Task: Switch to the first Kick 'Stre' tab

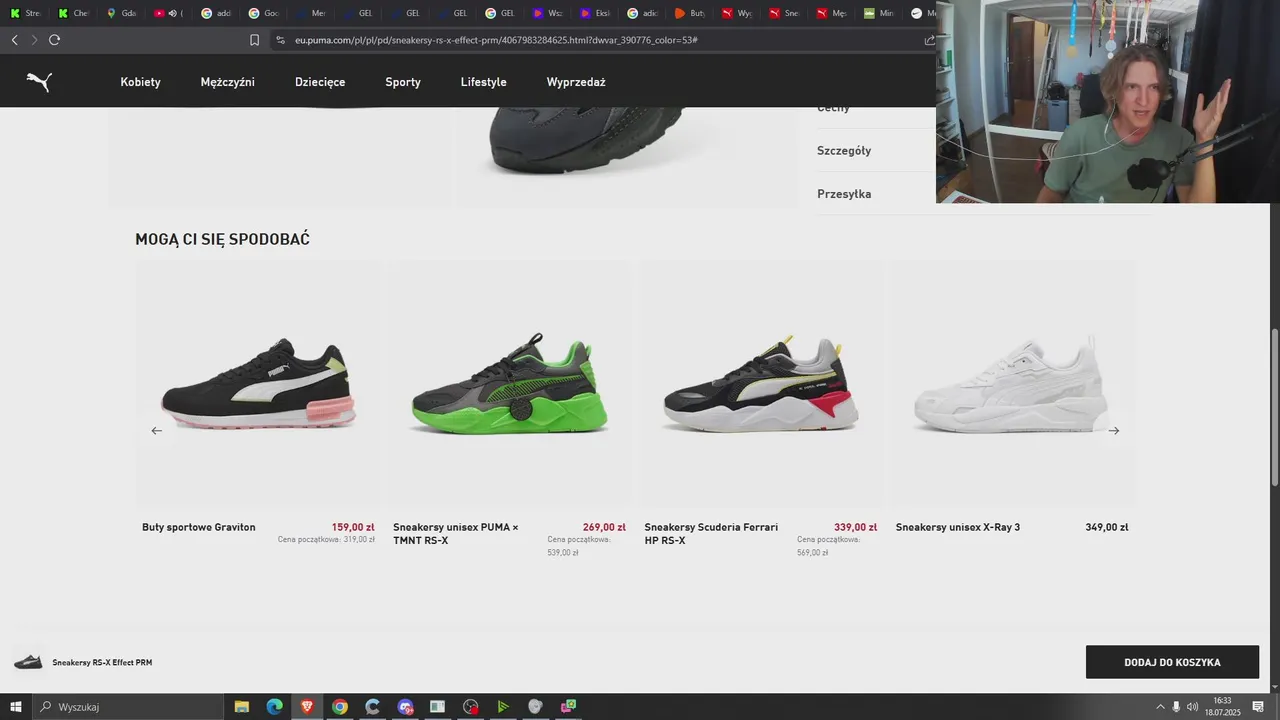Action: 26,13
